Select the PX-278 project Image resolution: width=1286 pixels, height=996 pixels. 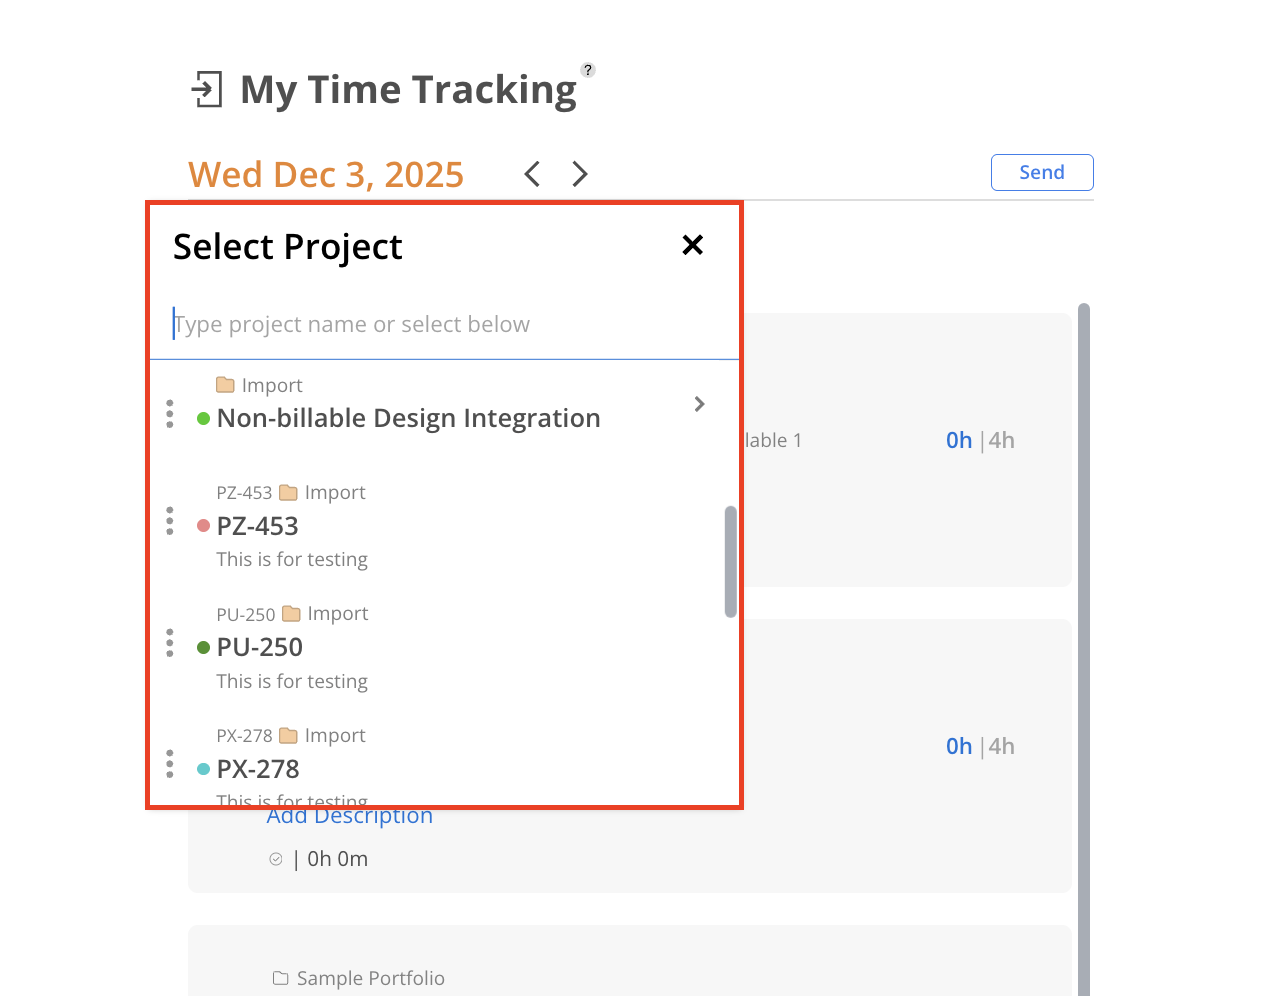pos(258,769)
